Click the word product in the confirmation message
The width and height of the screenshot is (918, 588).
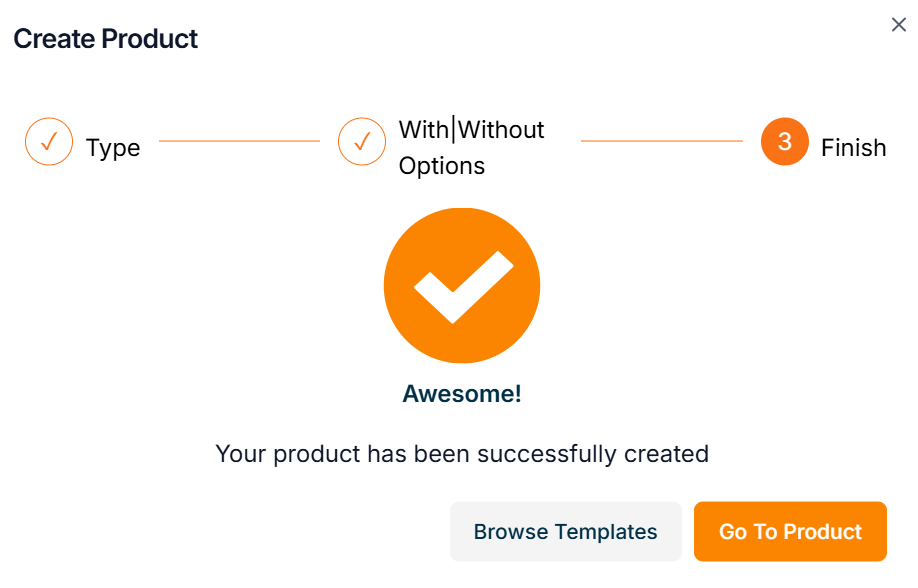[317, 454]
